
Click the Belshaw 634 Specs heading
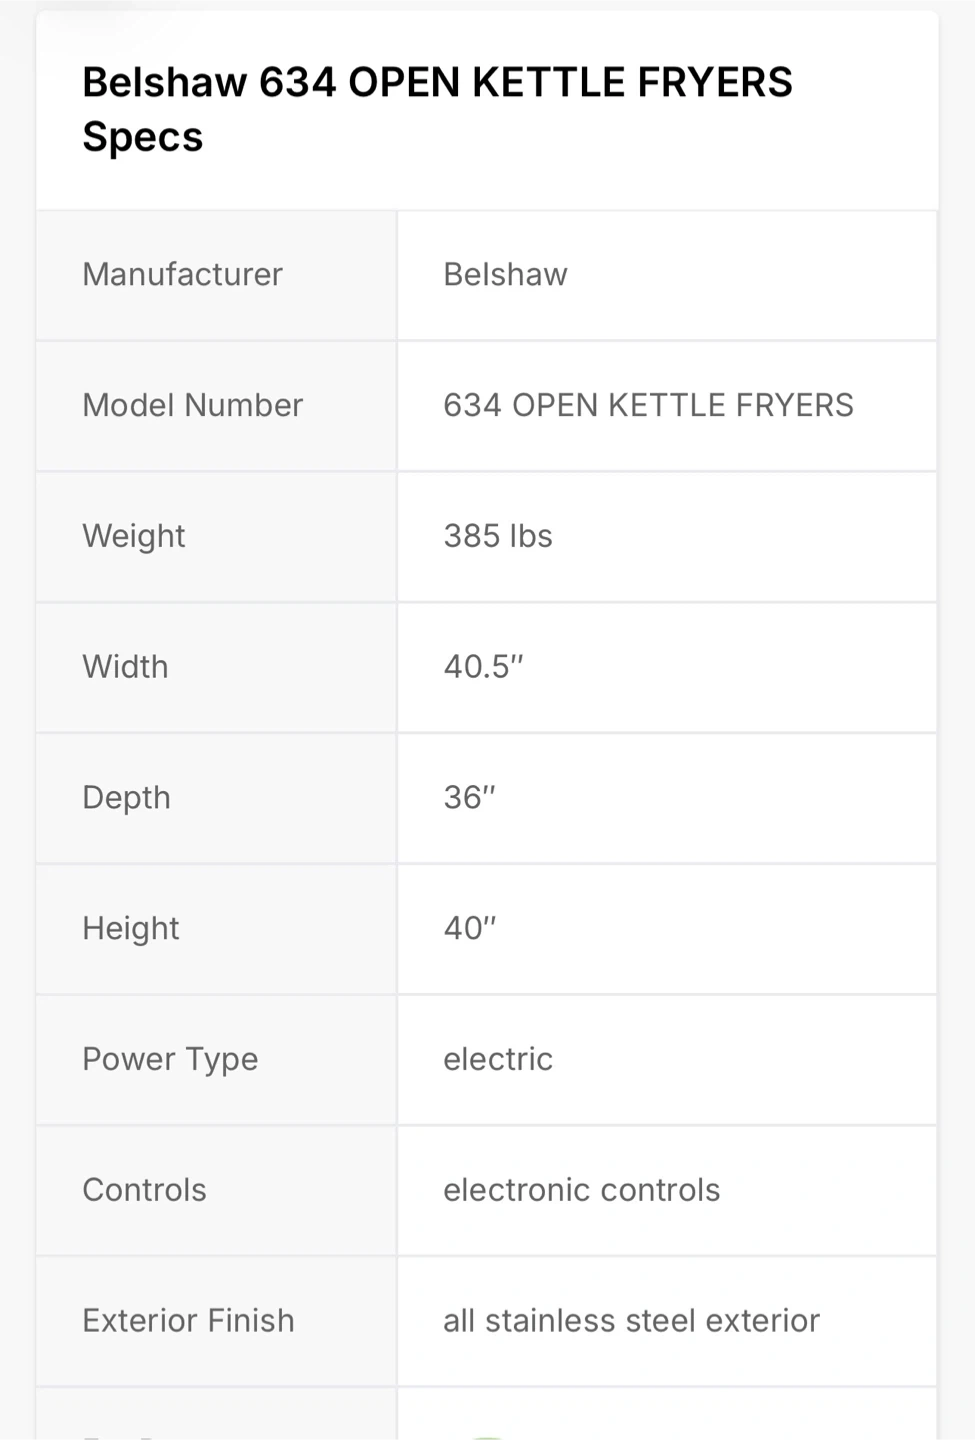(x=437, y=109)
